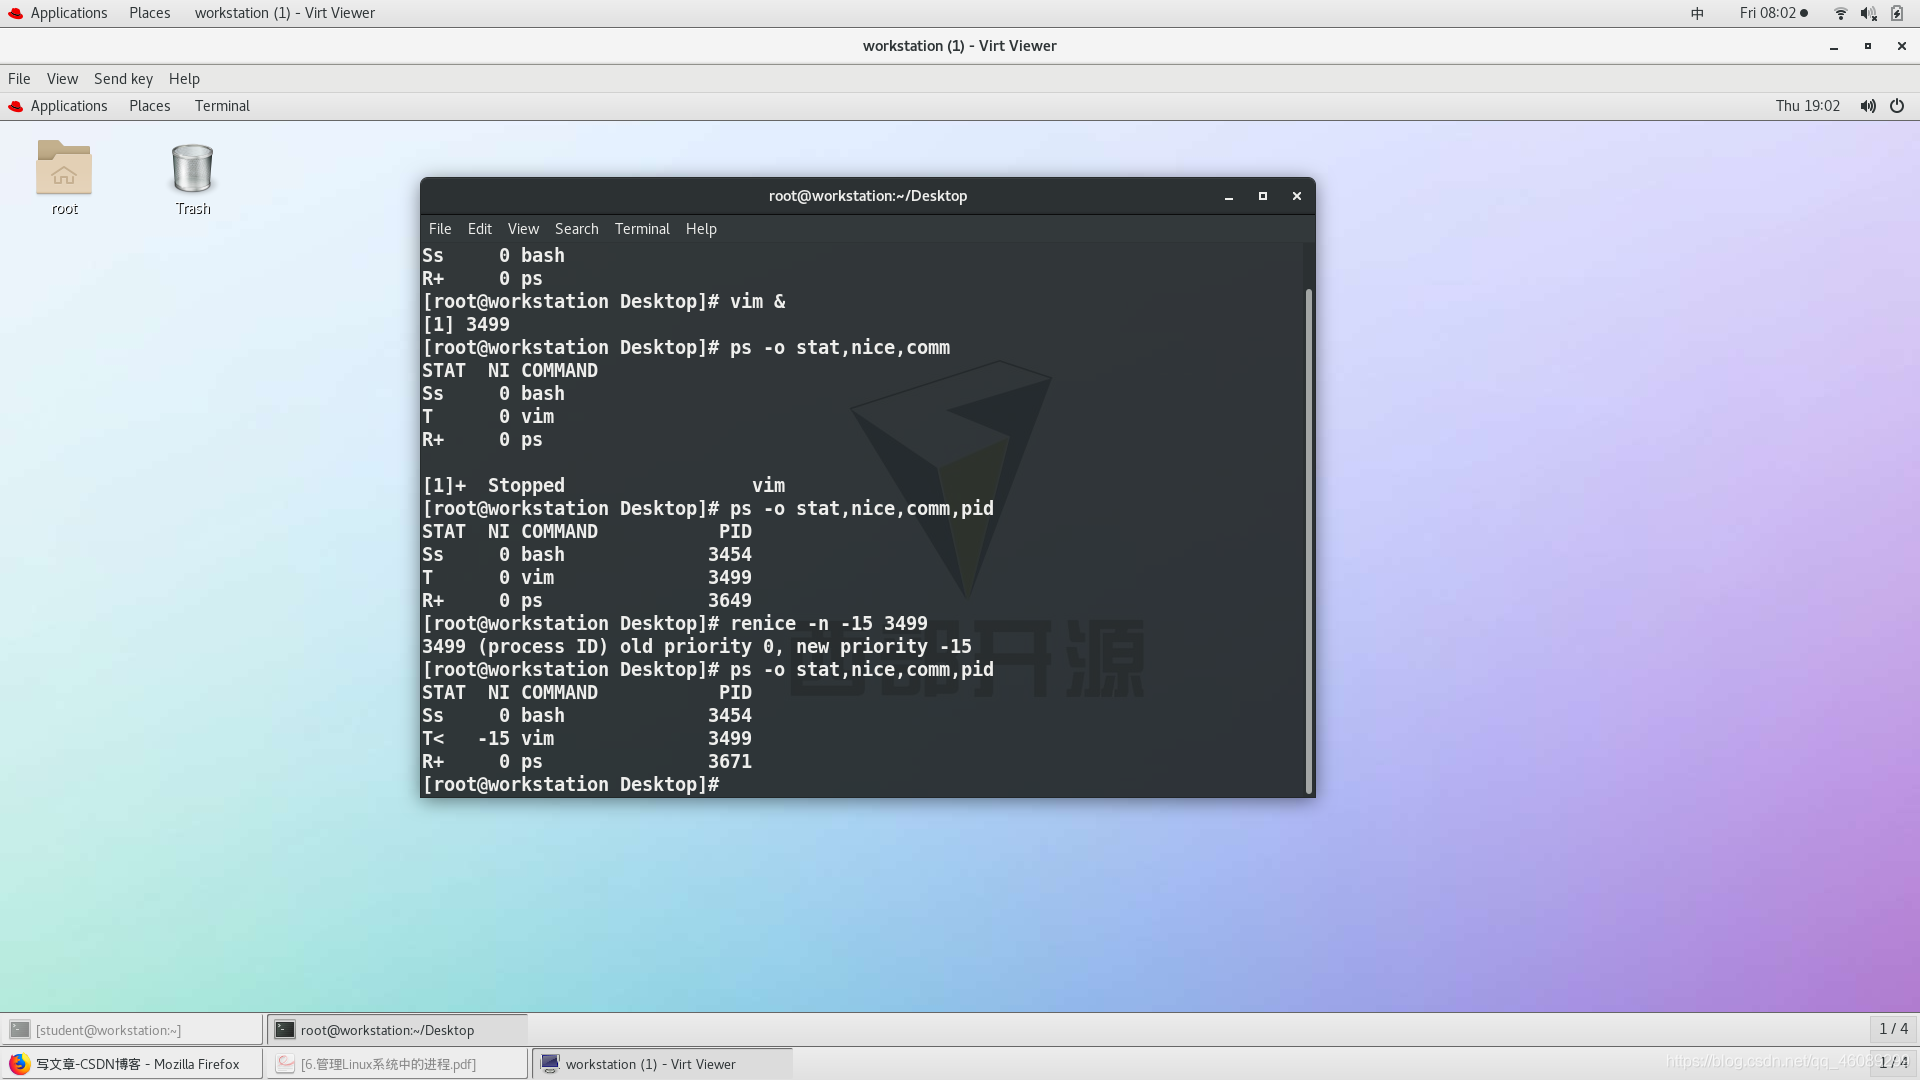Screen dimensions: 1920x1080
Task: Open the Applications menu top bar
Action: [x=69, y=12]
